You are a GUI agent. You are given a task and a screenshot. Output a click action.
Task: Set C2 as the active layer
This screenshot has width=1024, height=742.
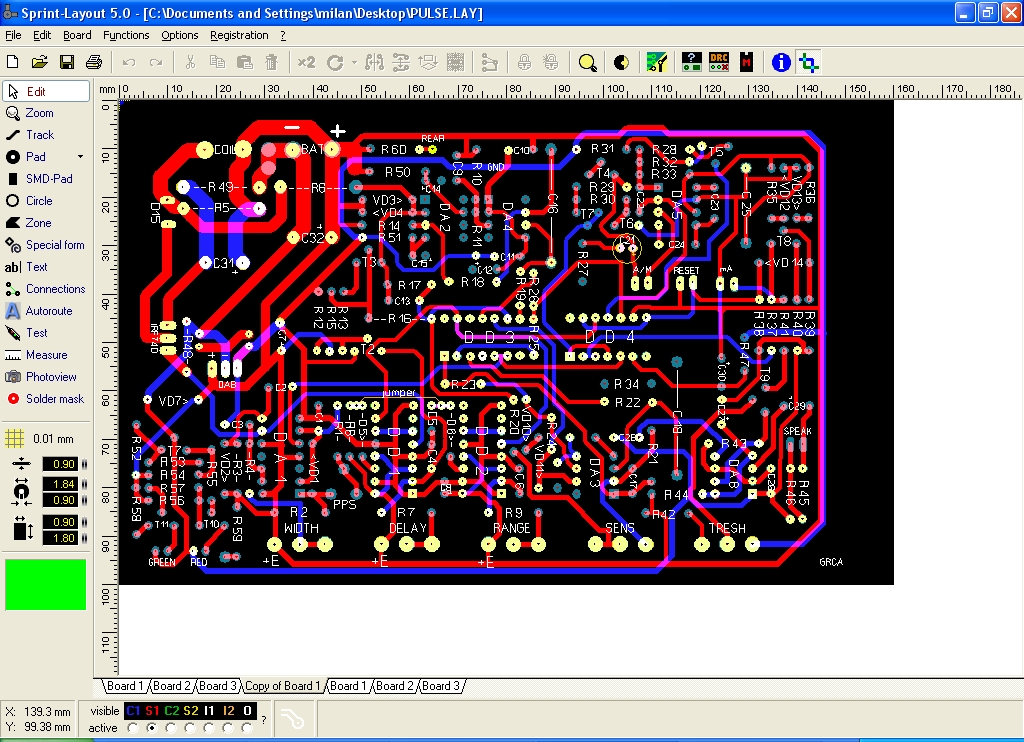point(171,728)
